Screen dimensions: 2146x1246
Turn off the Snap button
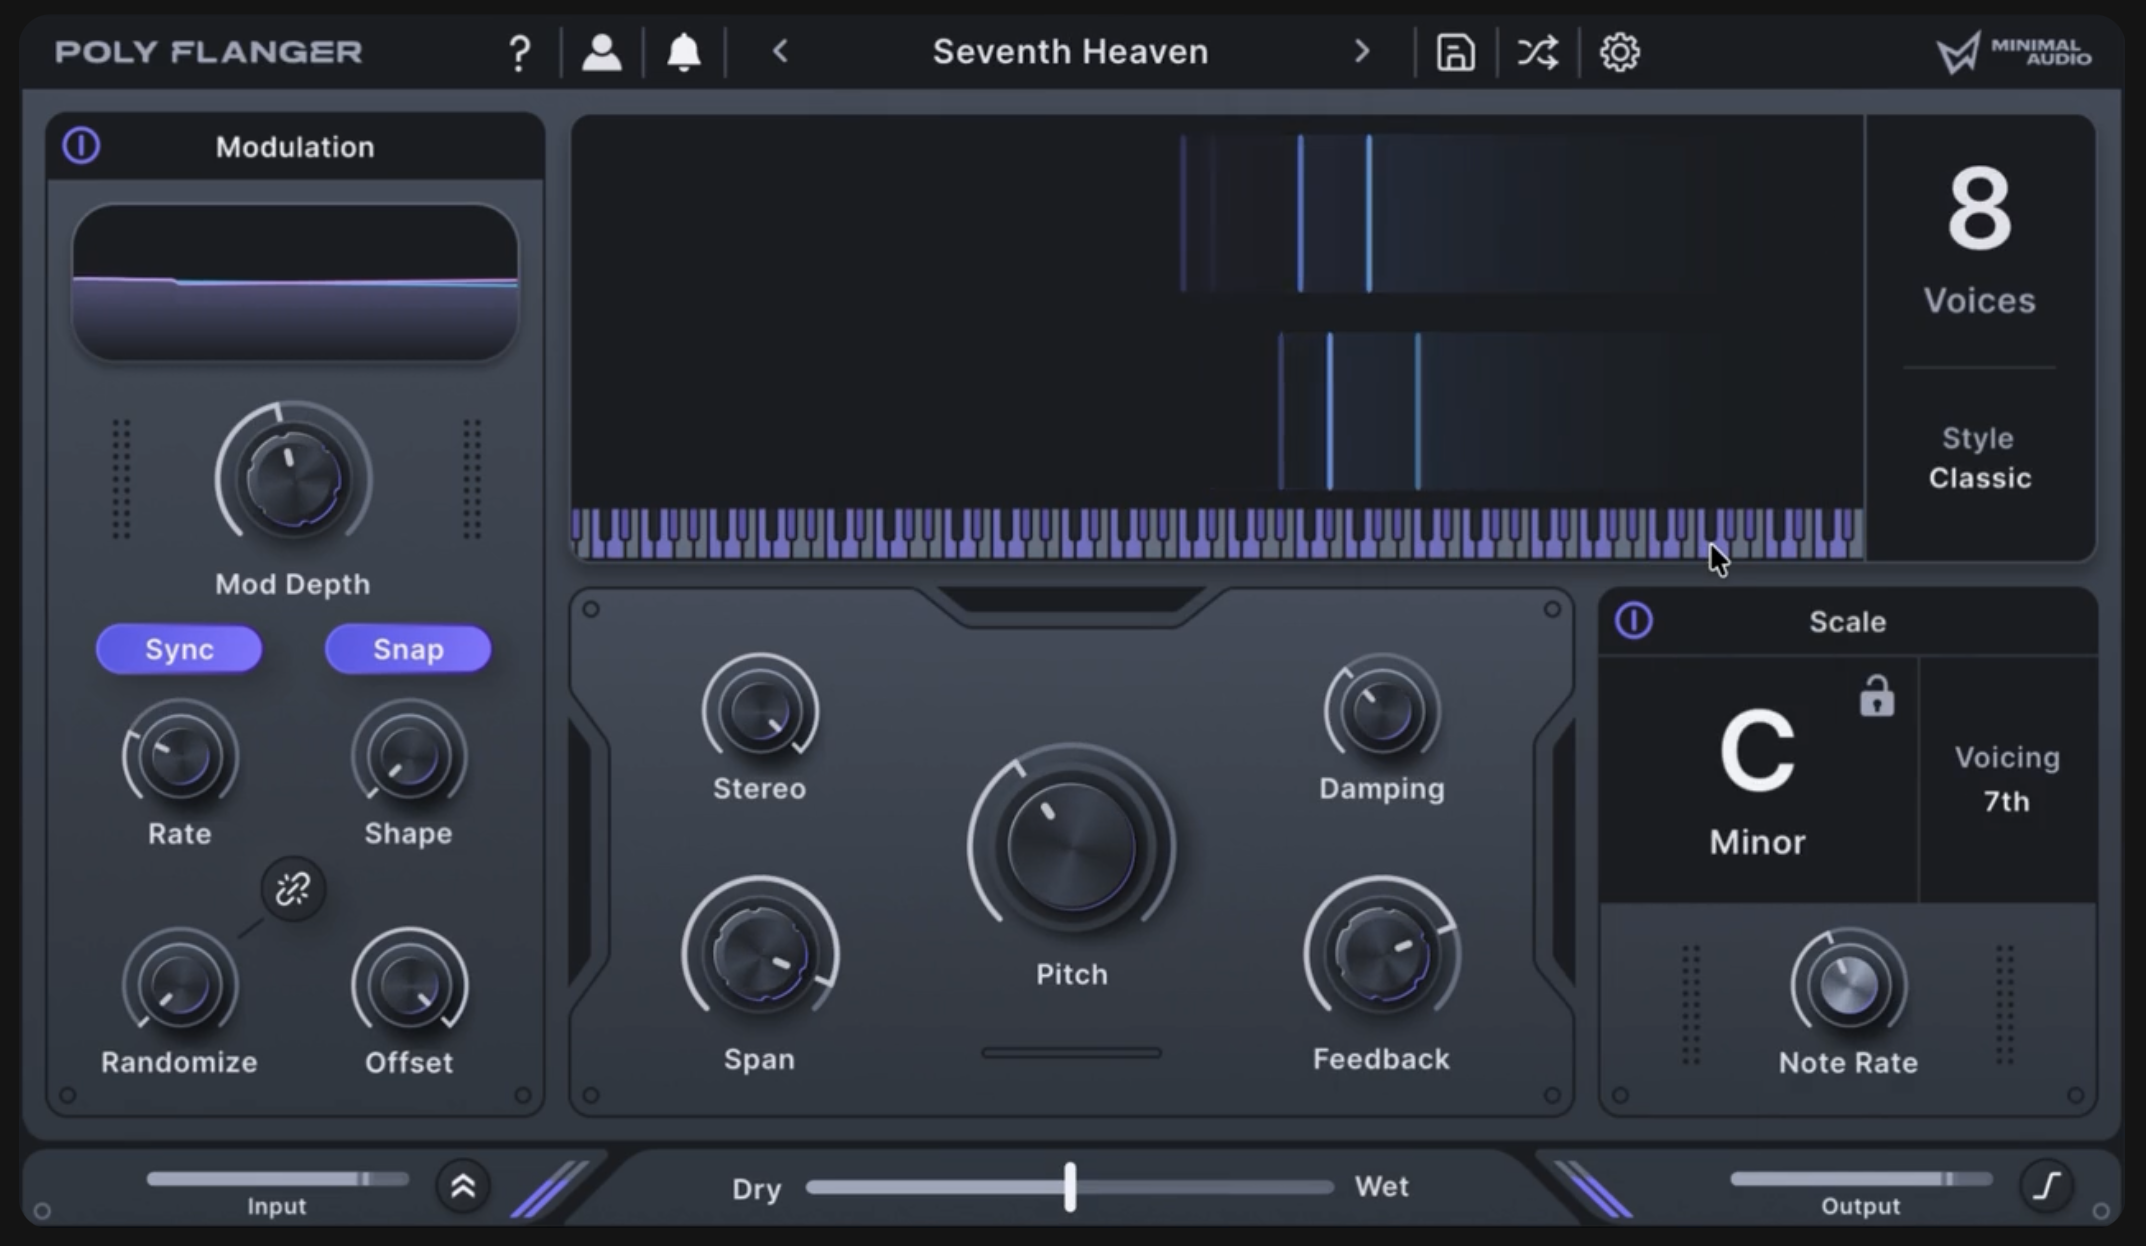408,650
